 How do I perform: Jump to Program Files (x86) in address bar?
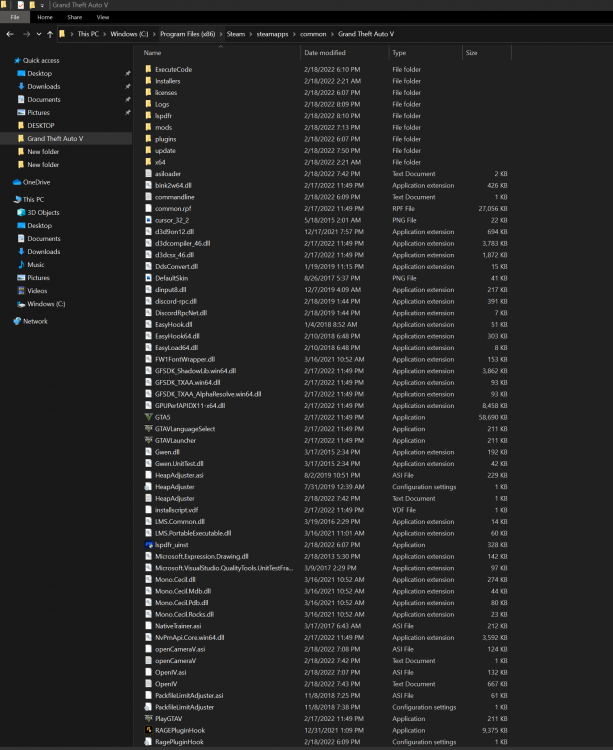point(187,34)
